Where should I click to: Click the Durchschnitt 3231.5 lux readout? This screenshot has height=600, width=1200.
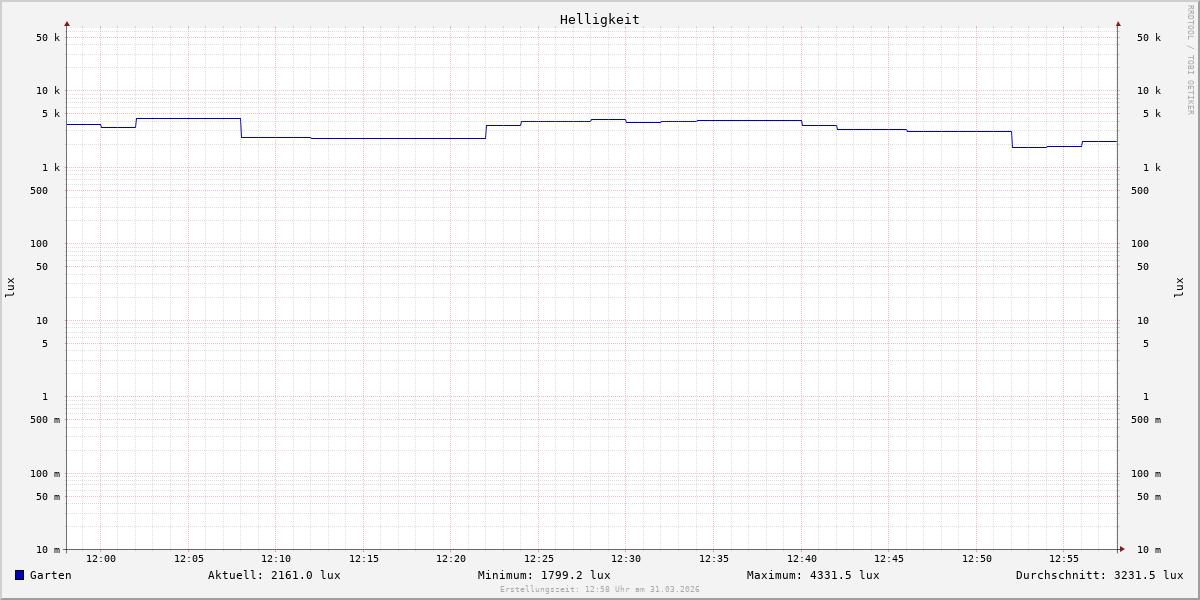pyautogui.click(x=1099, y=575)
